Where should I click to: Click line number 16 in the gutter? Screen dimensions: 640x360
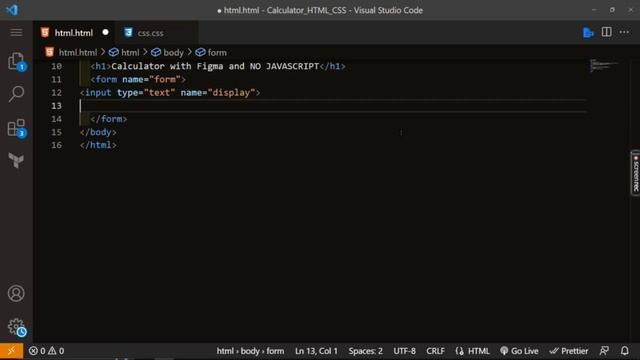[56, 145]
